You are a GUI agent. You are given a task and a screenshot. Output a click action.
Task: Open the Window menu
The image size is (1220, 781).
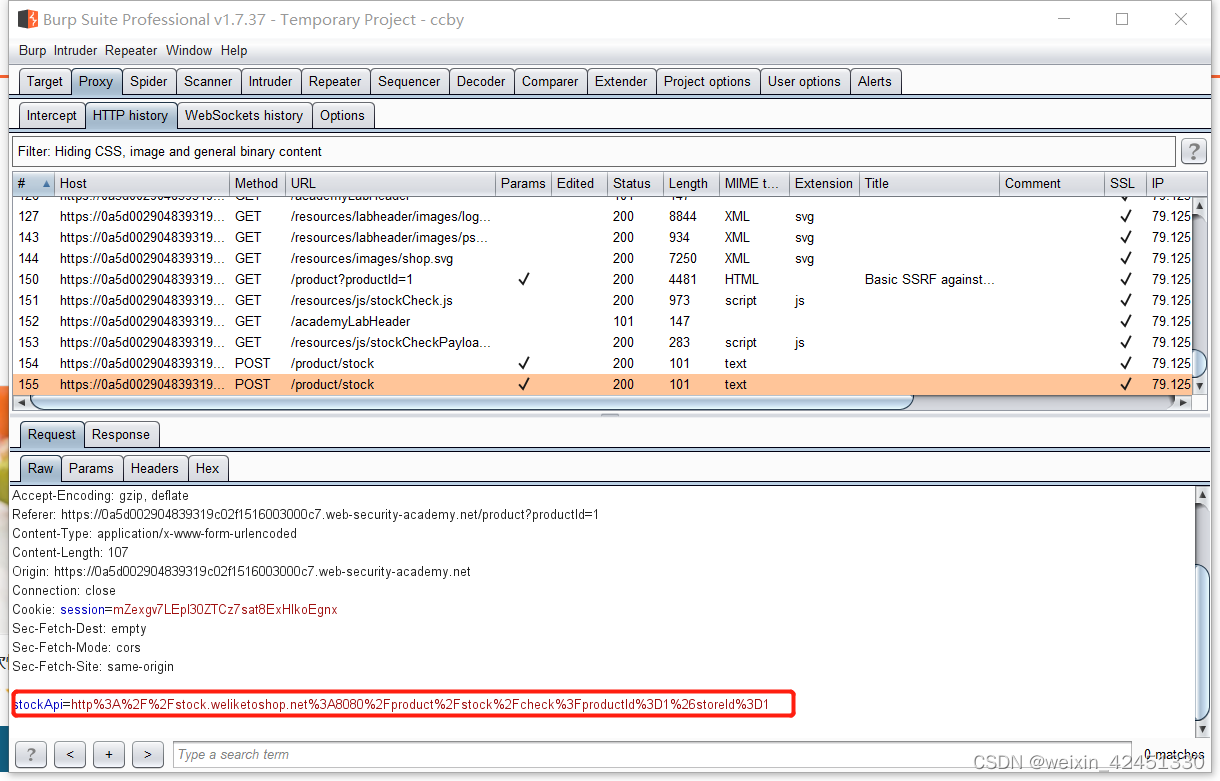(x=189, y=50)
